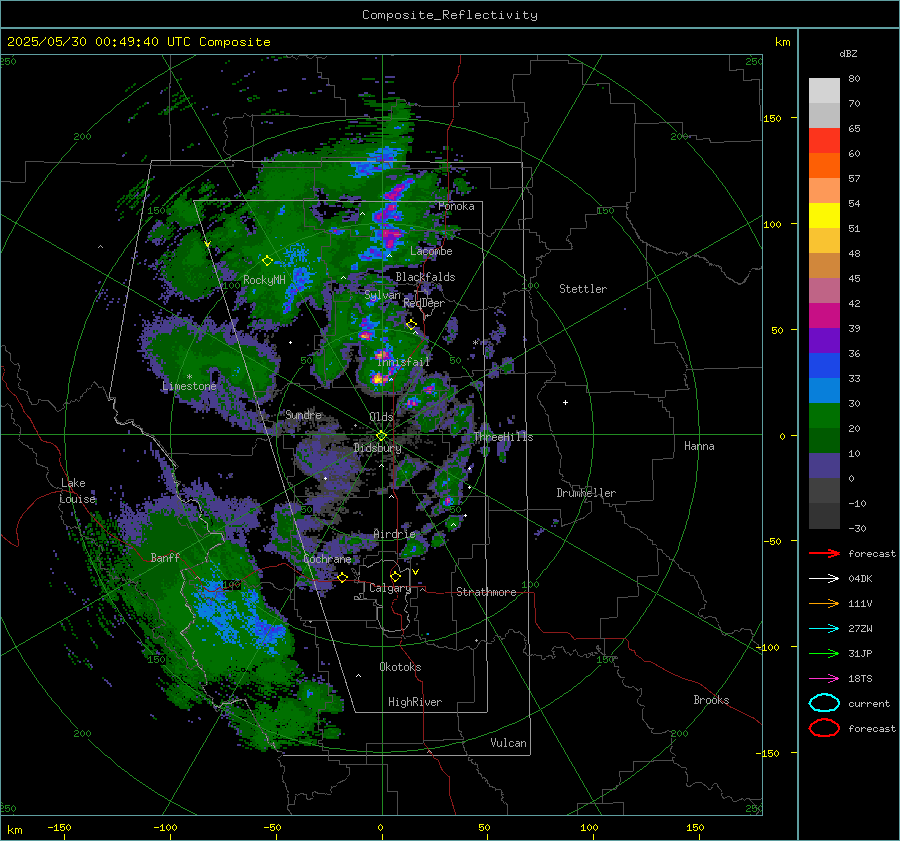
Task: Click the 'Lacombe' city label
Action: coord(431,251)
